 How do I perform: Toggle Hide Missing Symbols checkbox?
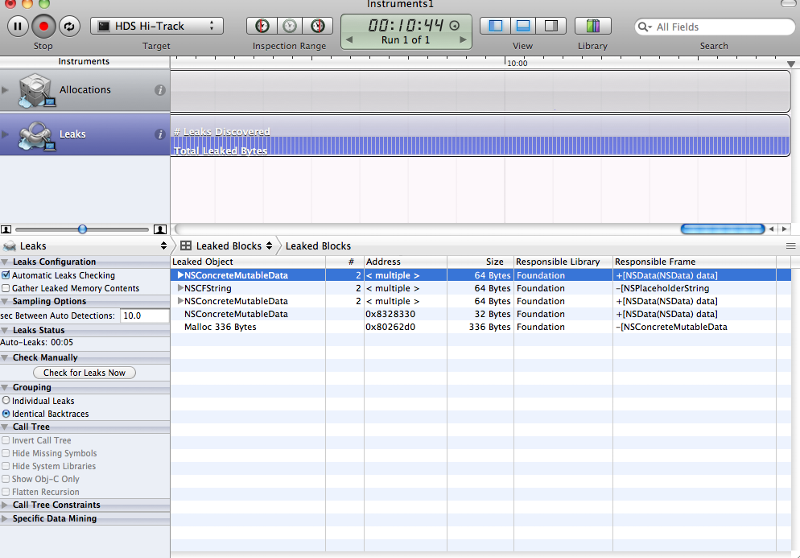6,453
